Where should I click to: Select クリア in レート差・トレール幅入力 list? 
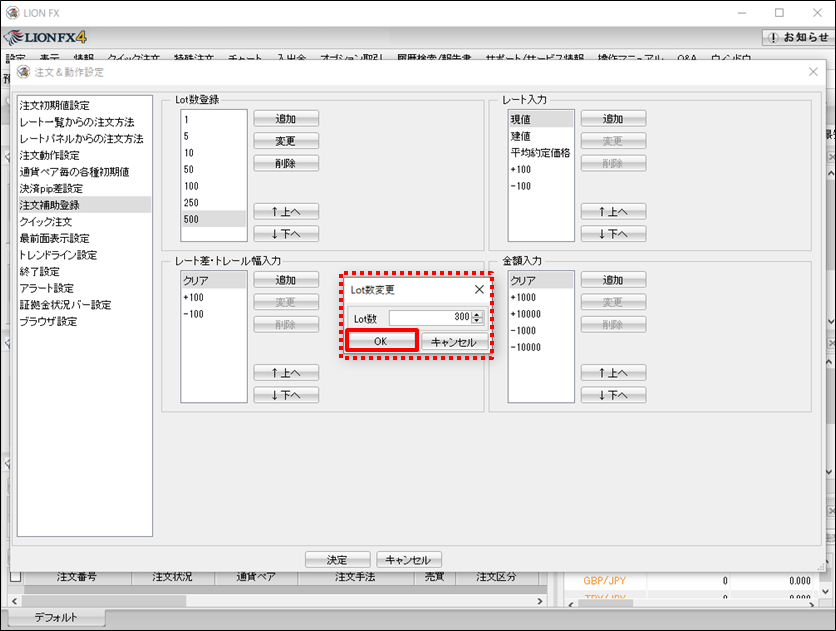point(214,280)
